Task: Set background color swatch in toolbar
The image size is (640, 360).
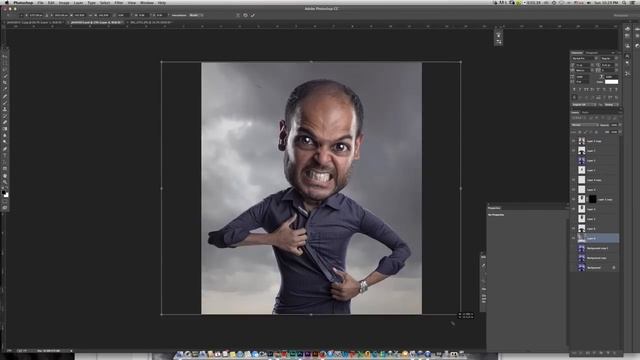Action: 7,195
